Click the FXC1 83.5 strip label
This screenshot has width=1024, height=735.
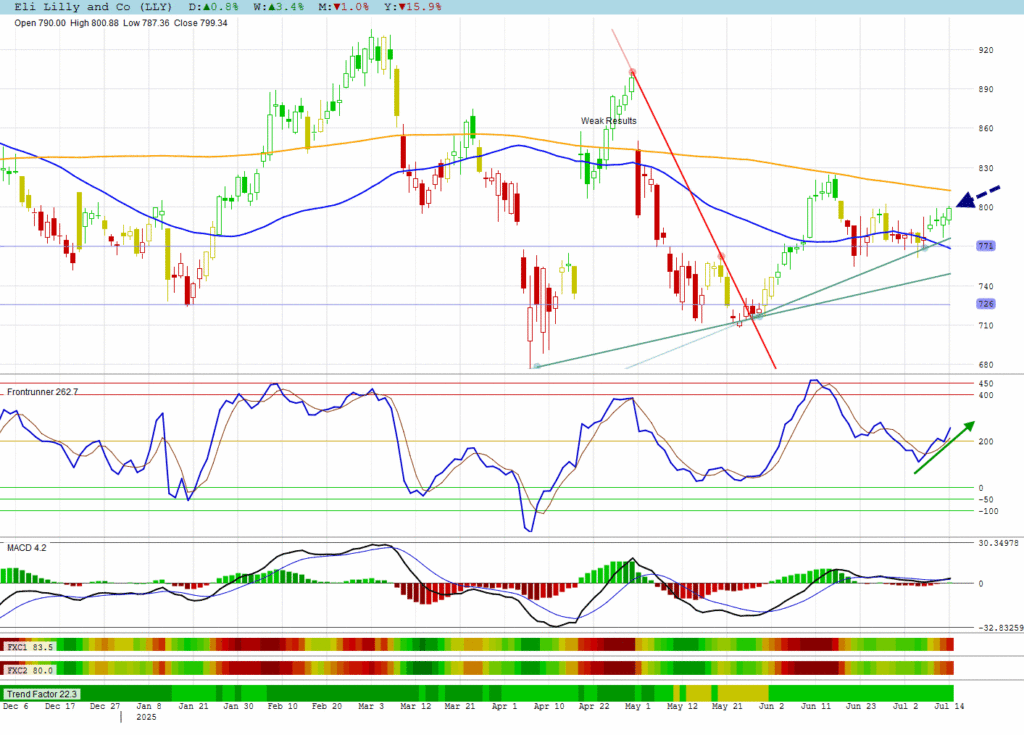[x=29, y=647]
